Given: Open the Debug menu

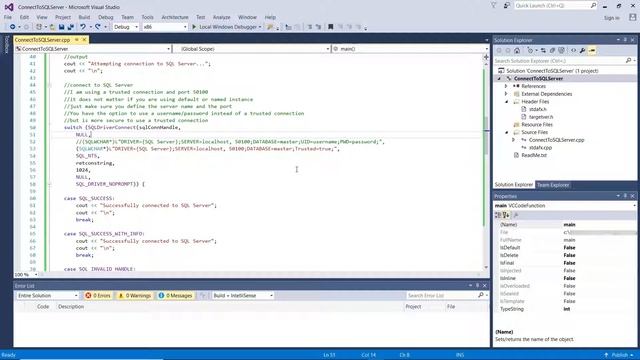Looking at the screenshot, I should (x=105, y=17).
